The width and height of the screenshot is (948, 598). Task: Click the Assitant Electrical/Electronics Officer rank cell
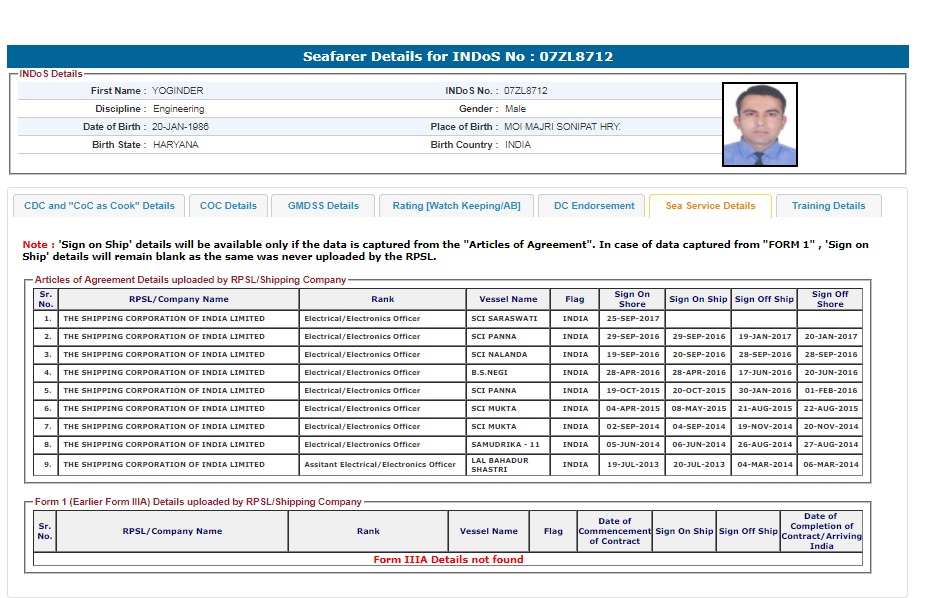[x=380, y=465]
